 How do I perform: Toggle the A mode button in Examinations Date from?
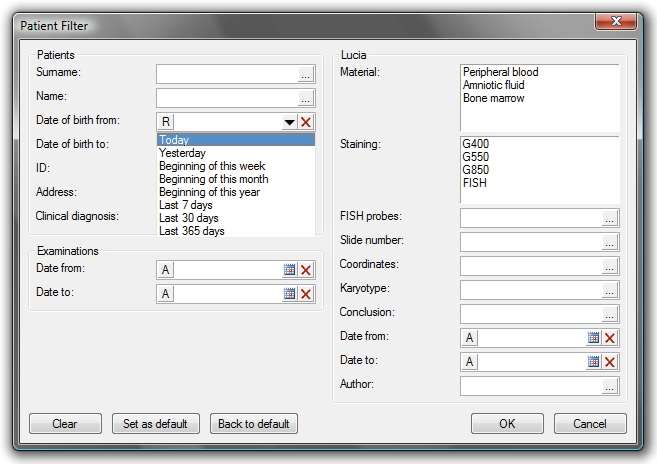166,270
